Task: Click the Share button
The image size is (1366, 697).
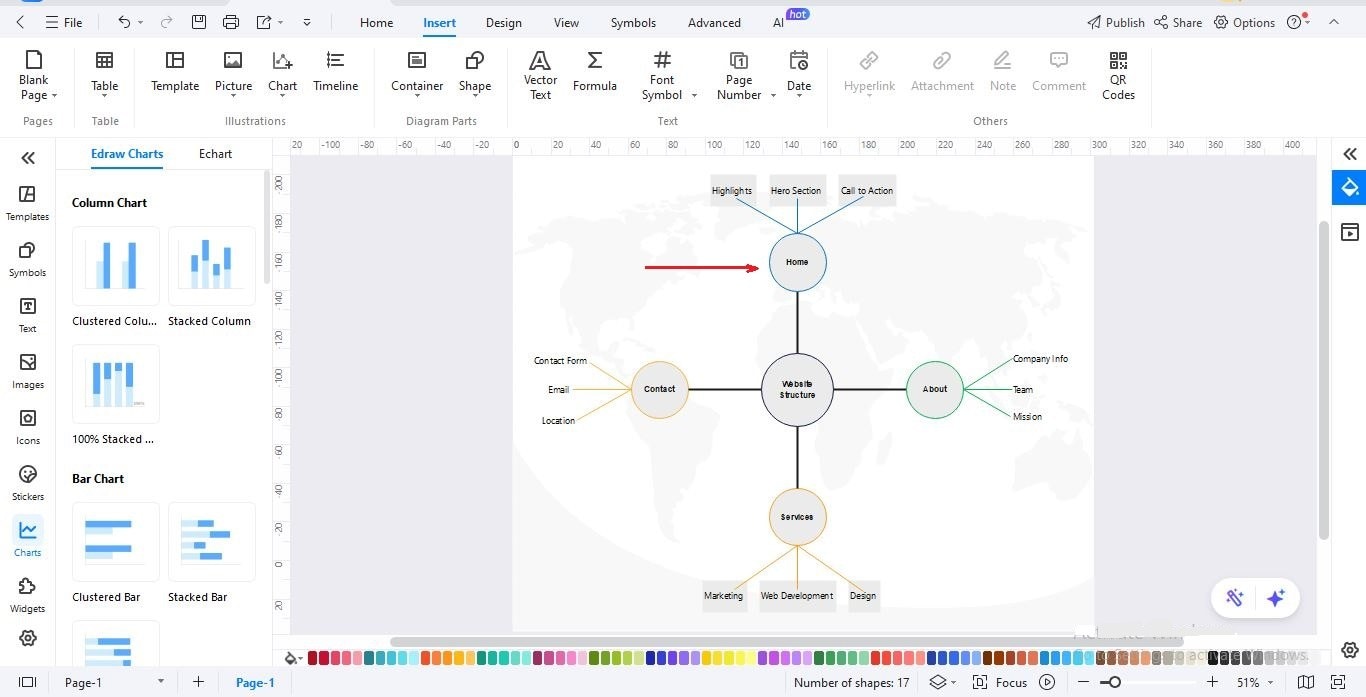Action: tap(1178, 22)
